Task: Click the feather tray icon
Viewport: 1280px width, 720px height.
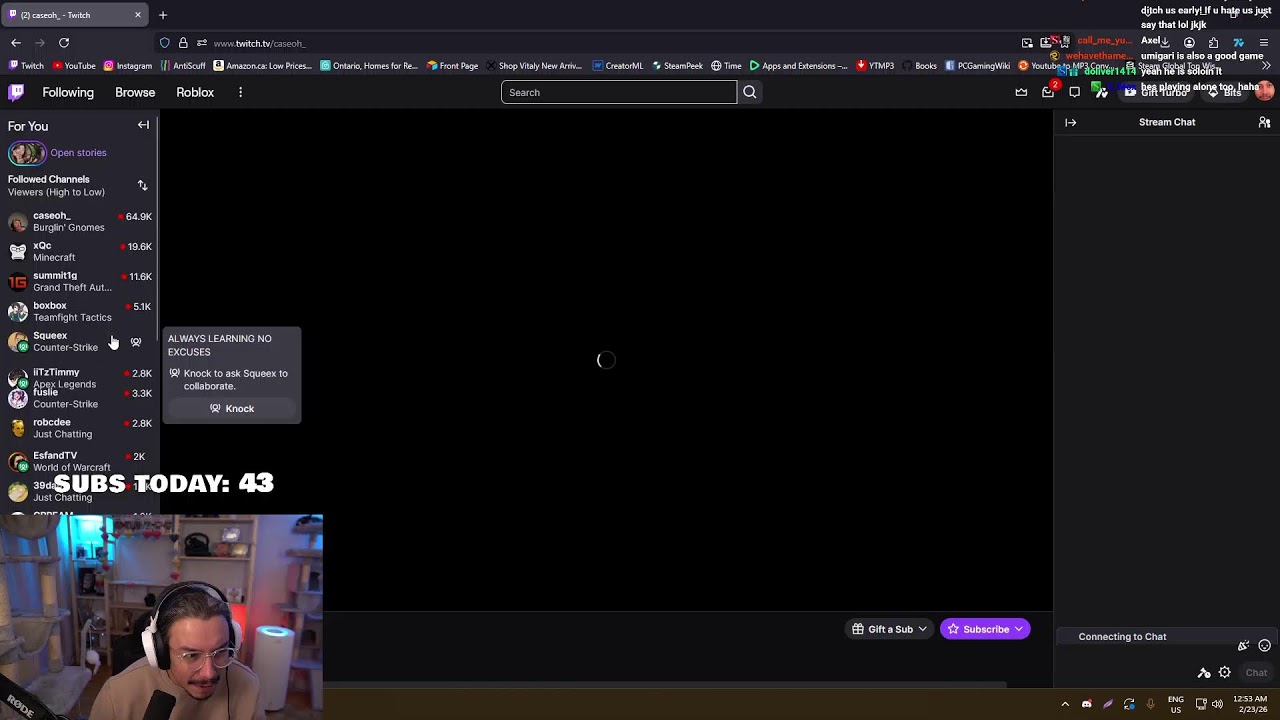Action: 1107,704
